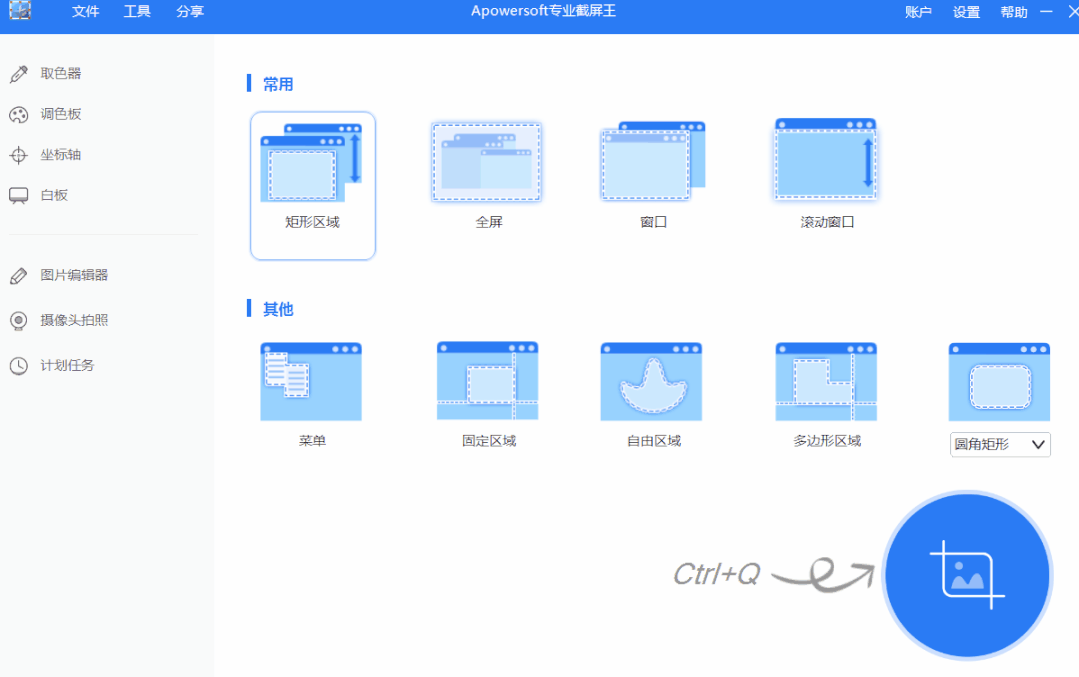Launch 图片编辑器 pencil icon

(19, 276)
